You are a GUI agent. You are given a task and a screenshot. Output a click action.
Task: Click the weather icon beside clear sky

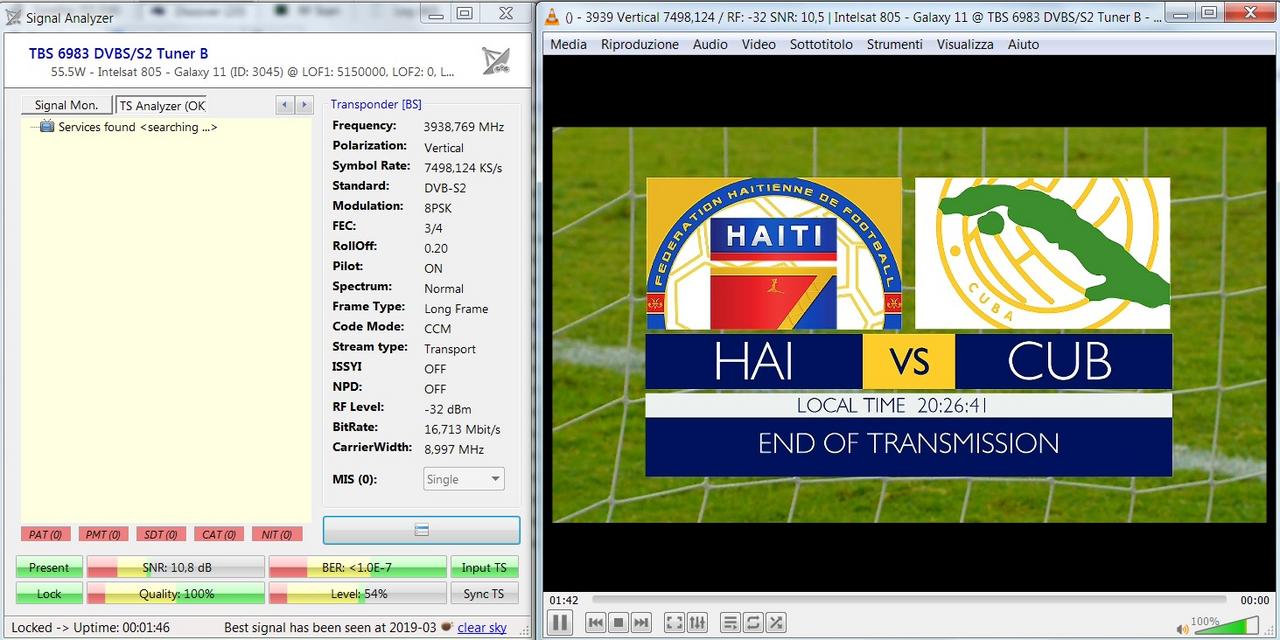tap(446, 627)
